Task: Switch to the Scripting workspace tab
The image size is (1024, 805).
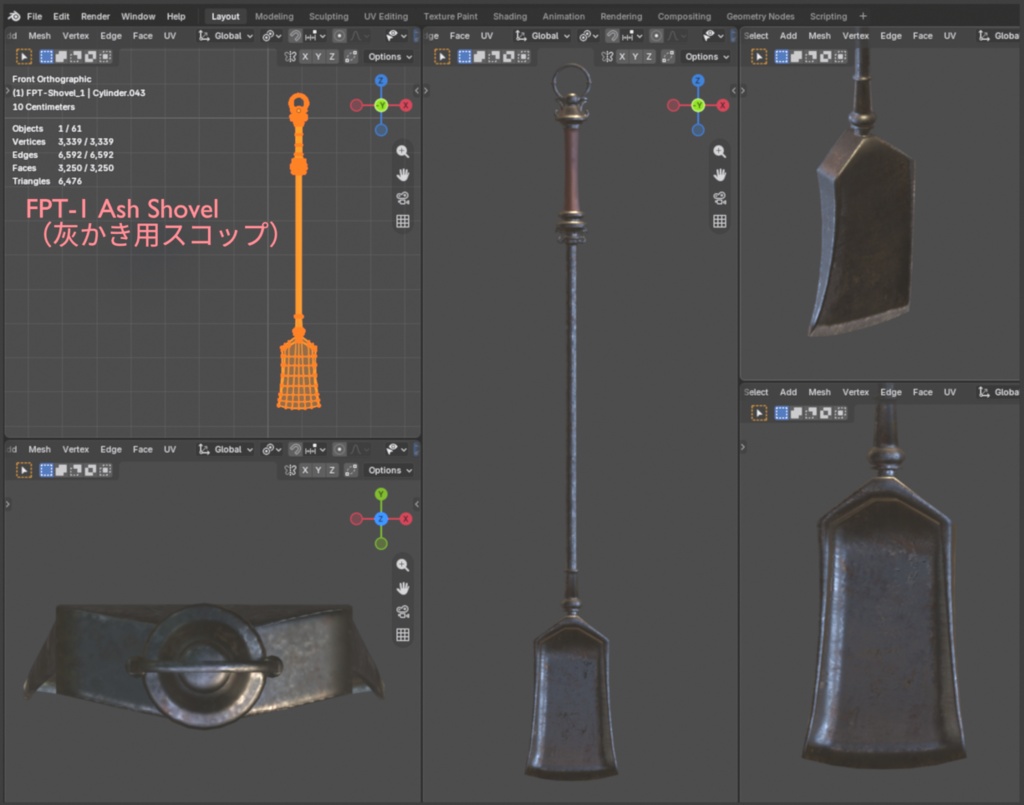Action: [x=828, y=16]
